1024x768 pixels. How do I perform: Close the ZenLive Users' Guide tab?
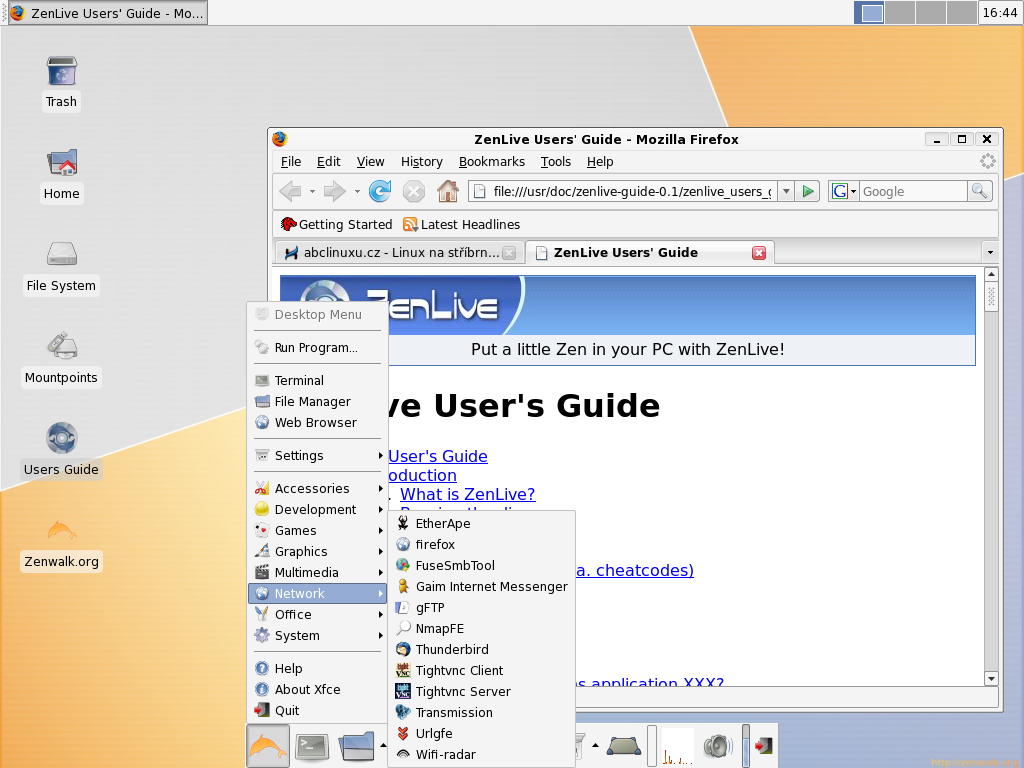click(x=759, y=253)
